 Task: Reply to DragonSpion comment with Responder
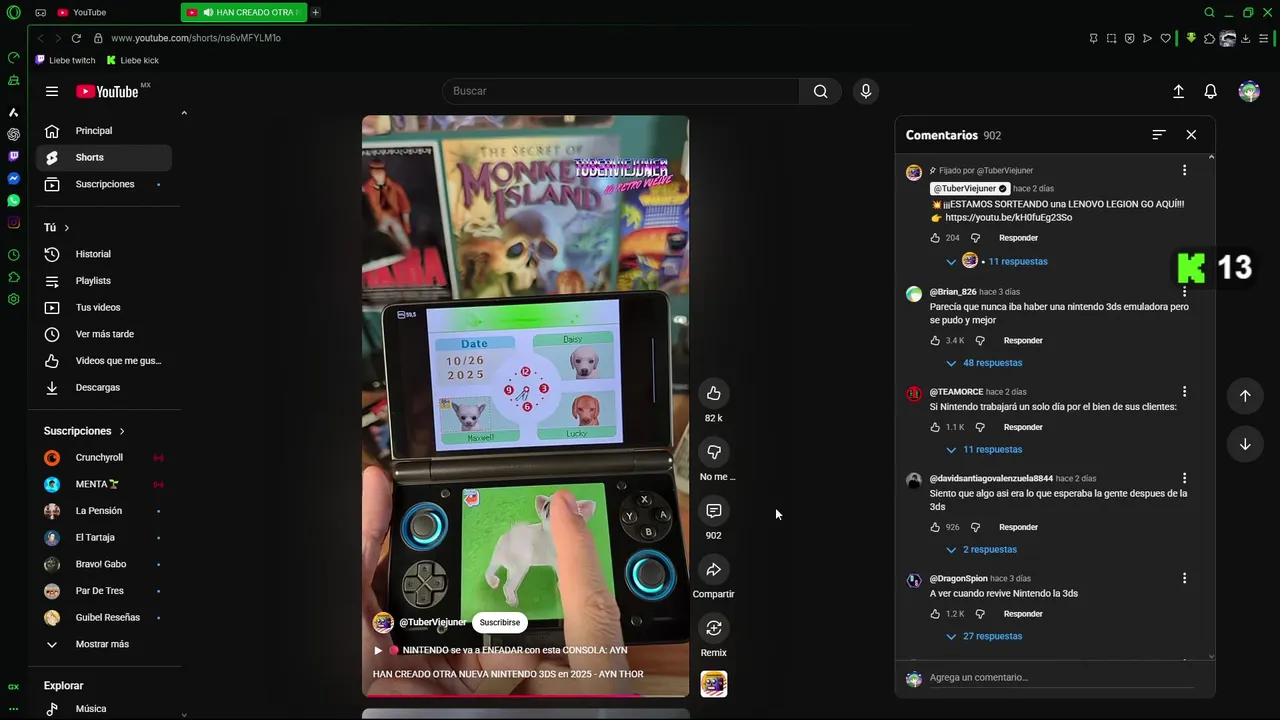point(1023,614)
